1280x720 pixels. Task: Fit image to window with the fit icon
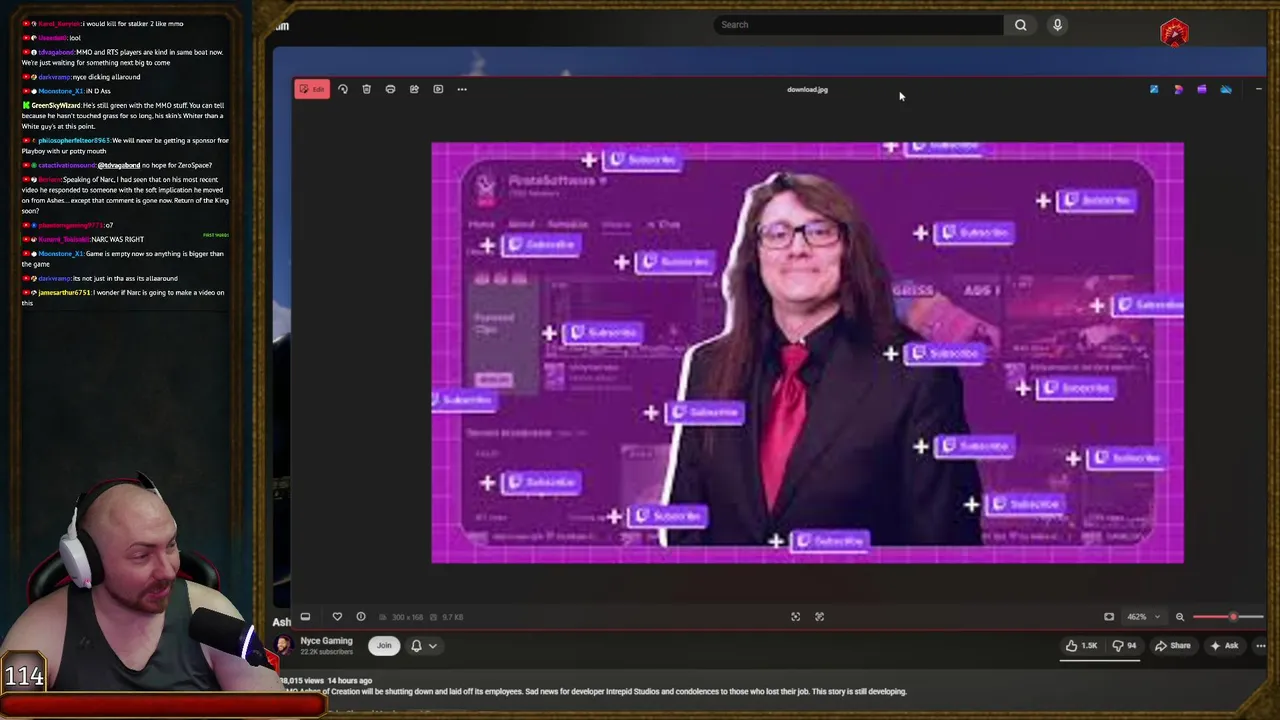coord(1109,617)
